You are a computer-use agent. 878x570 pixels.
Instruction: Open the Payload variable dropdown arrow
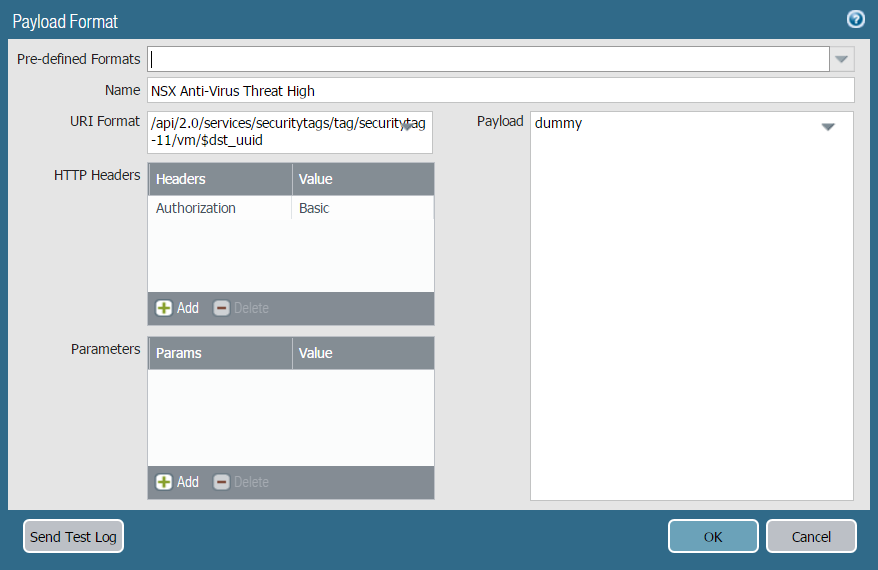coord(828,127)
